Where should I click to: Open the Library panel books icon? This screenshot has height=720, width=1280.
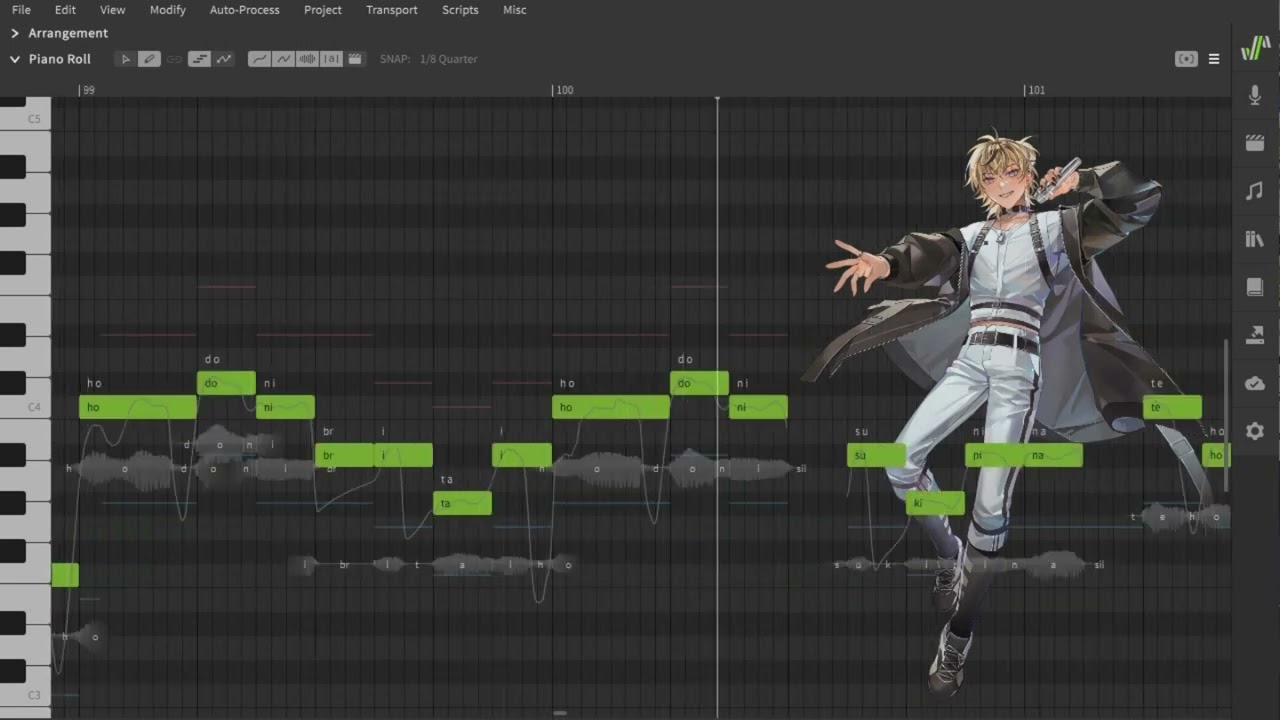tap(1255, 239)
